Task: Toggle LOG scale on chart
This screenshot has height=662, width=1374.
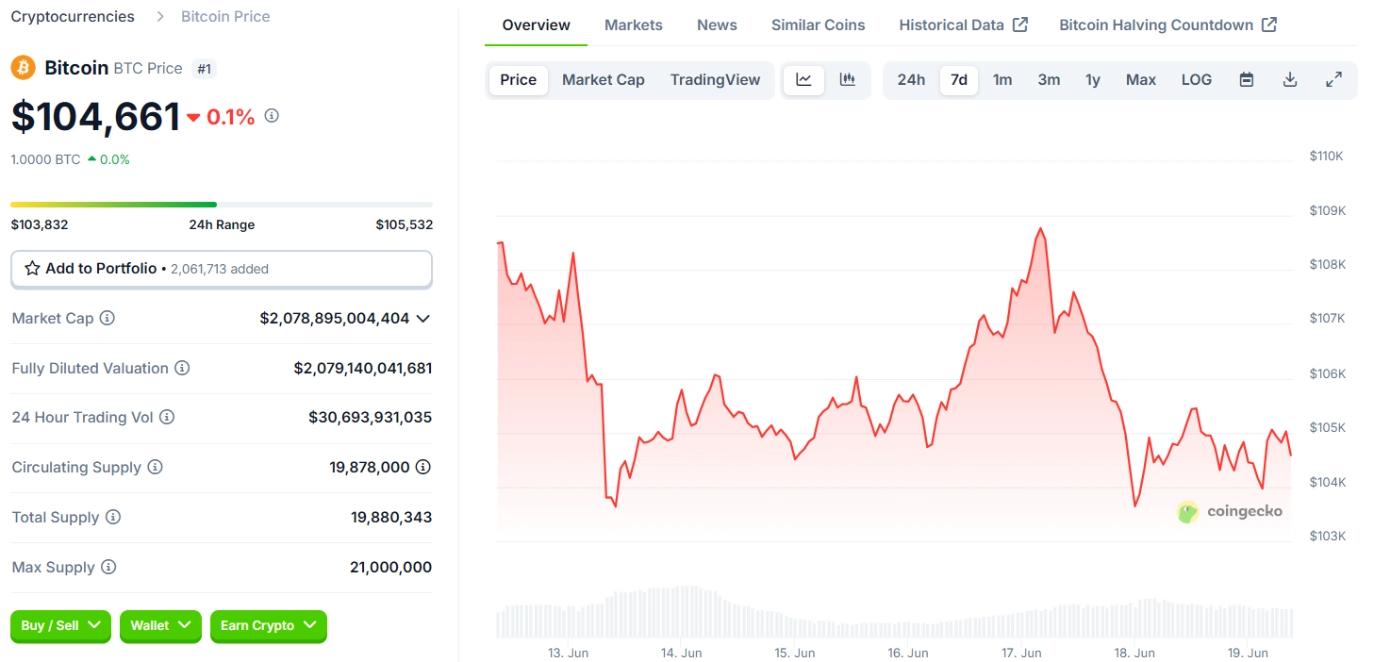Action: tap(1197, 80)
